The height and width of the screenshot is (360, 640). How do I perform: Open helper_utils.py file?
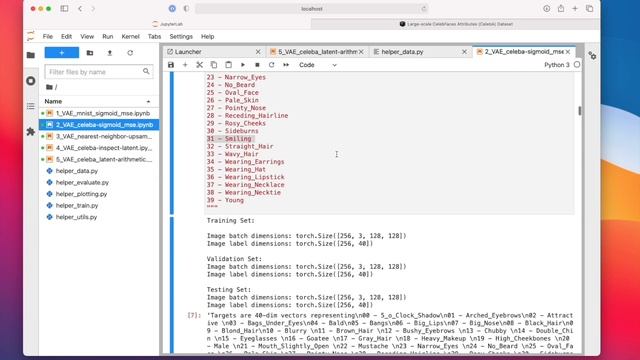pyautogui.click(x=99, y=217)
